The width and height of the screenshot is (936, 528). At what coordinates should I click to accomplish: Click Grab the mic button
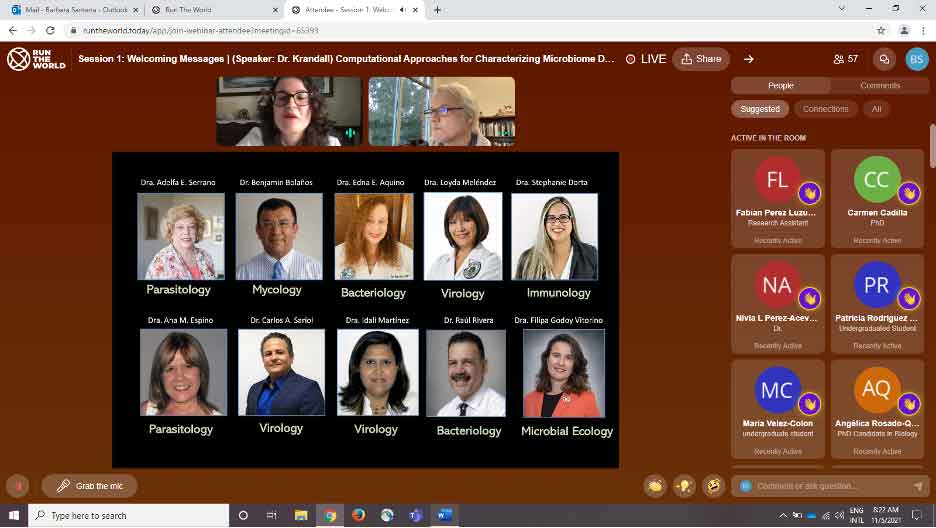89,486
